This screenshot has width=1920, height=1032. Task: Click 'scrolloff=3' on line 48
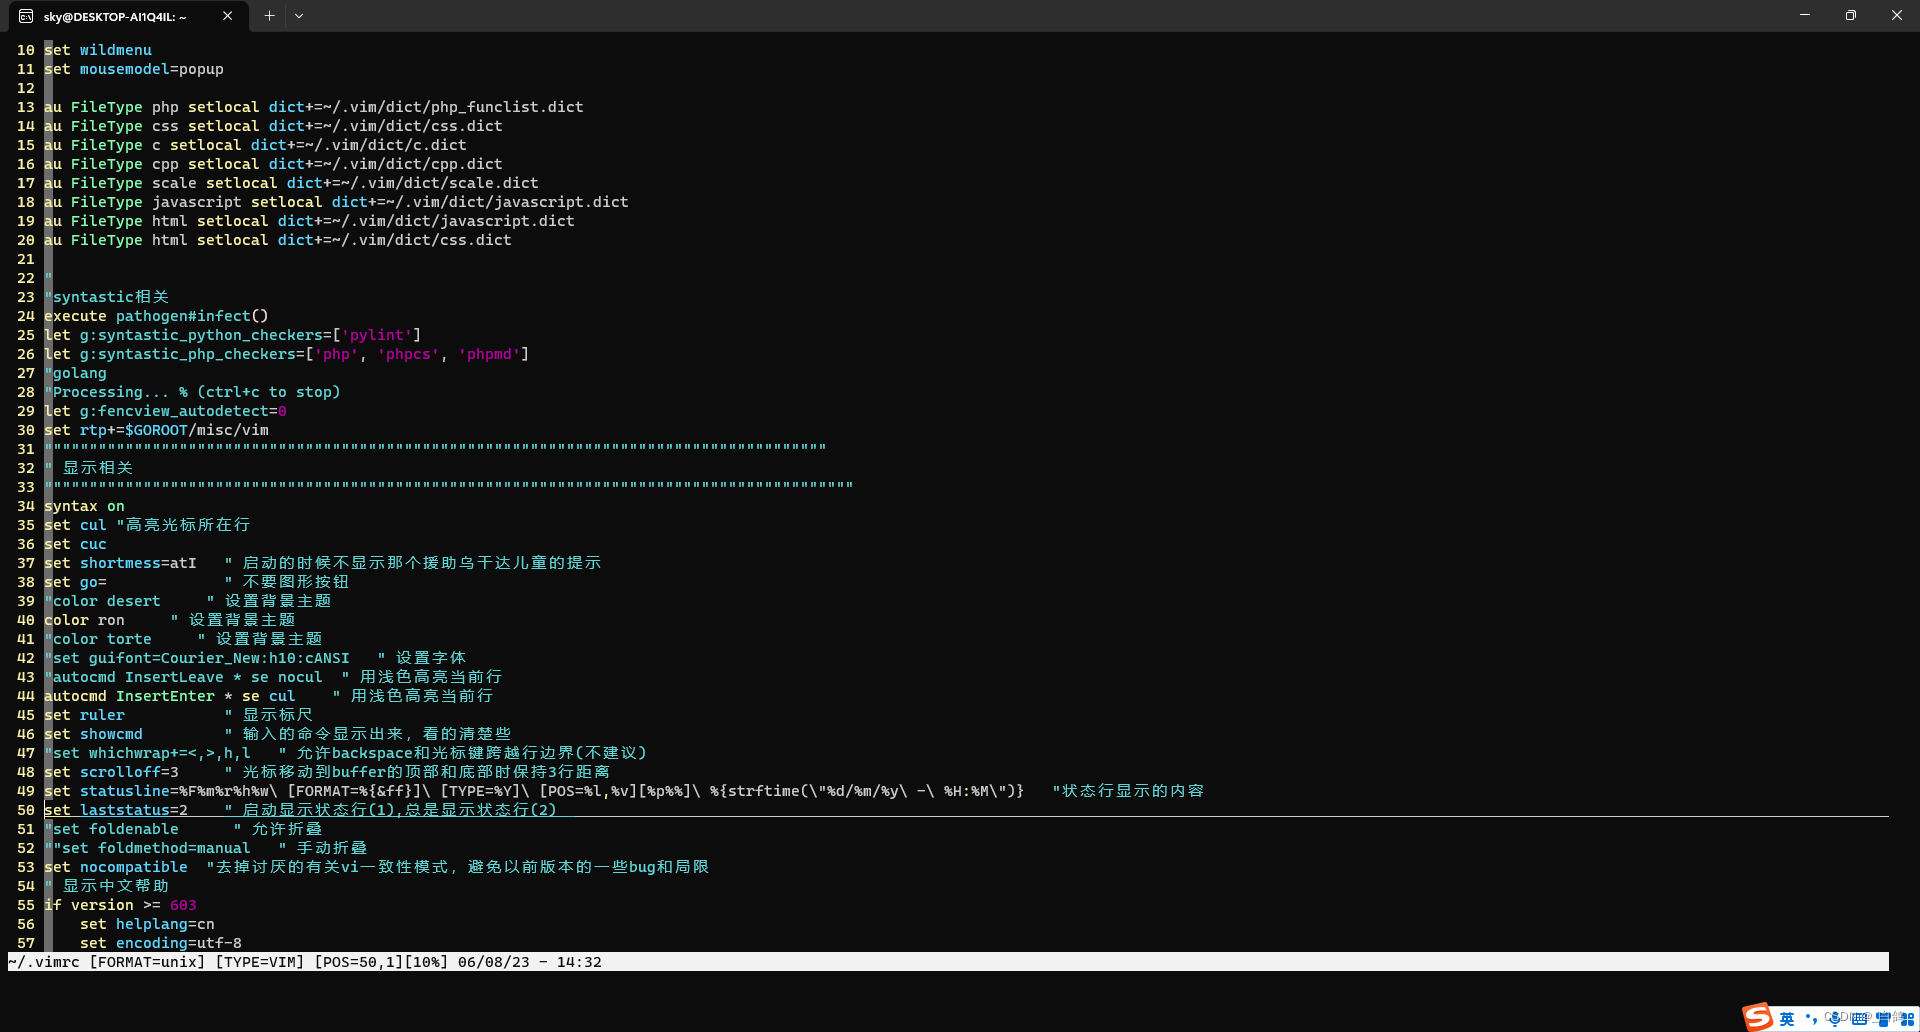[x=129, y=772]
